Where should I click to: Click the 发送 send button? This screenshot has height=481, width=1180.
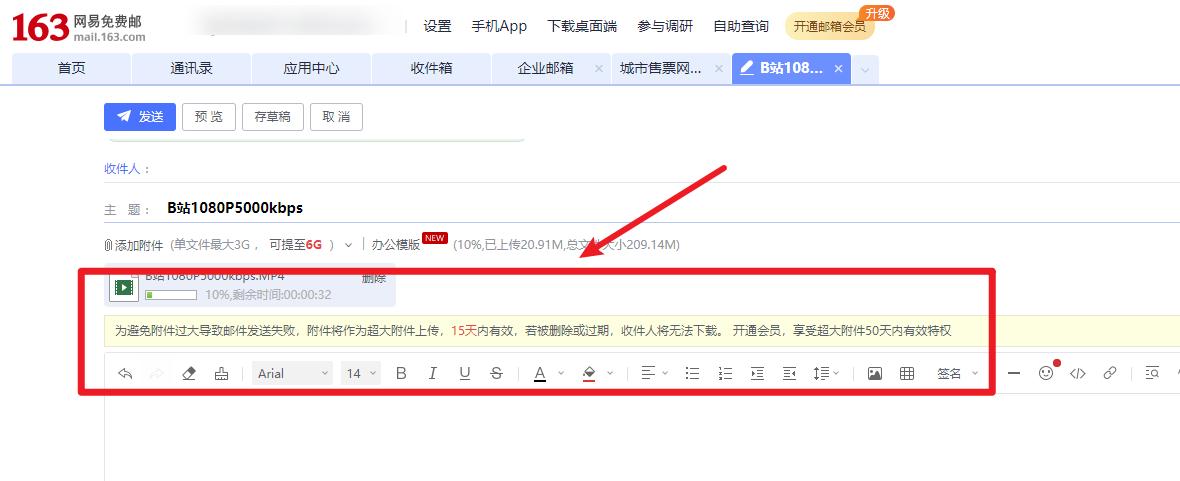[140, 116]
